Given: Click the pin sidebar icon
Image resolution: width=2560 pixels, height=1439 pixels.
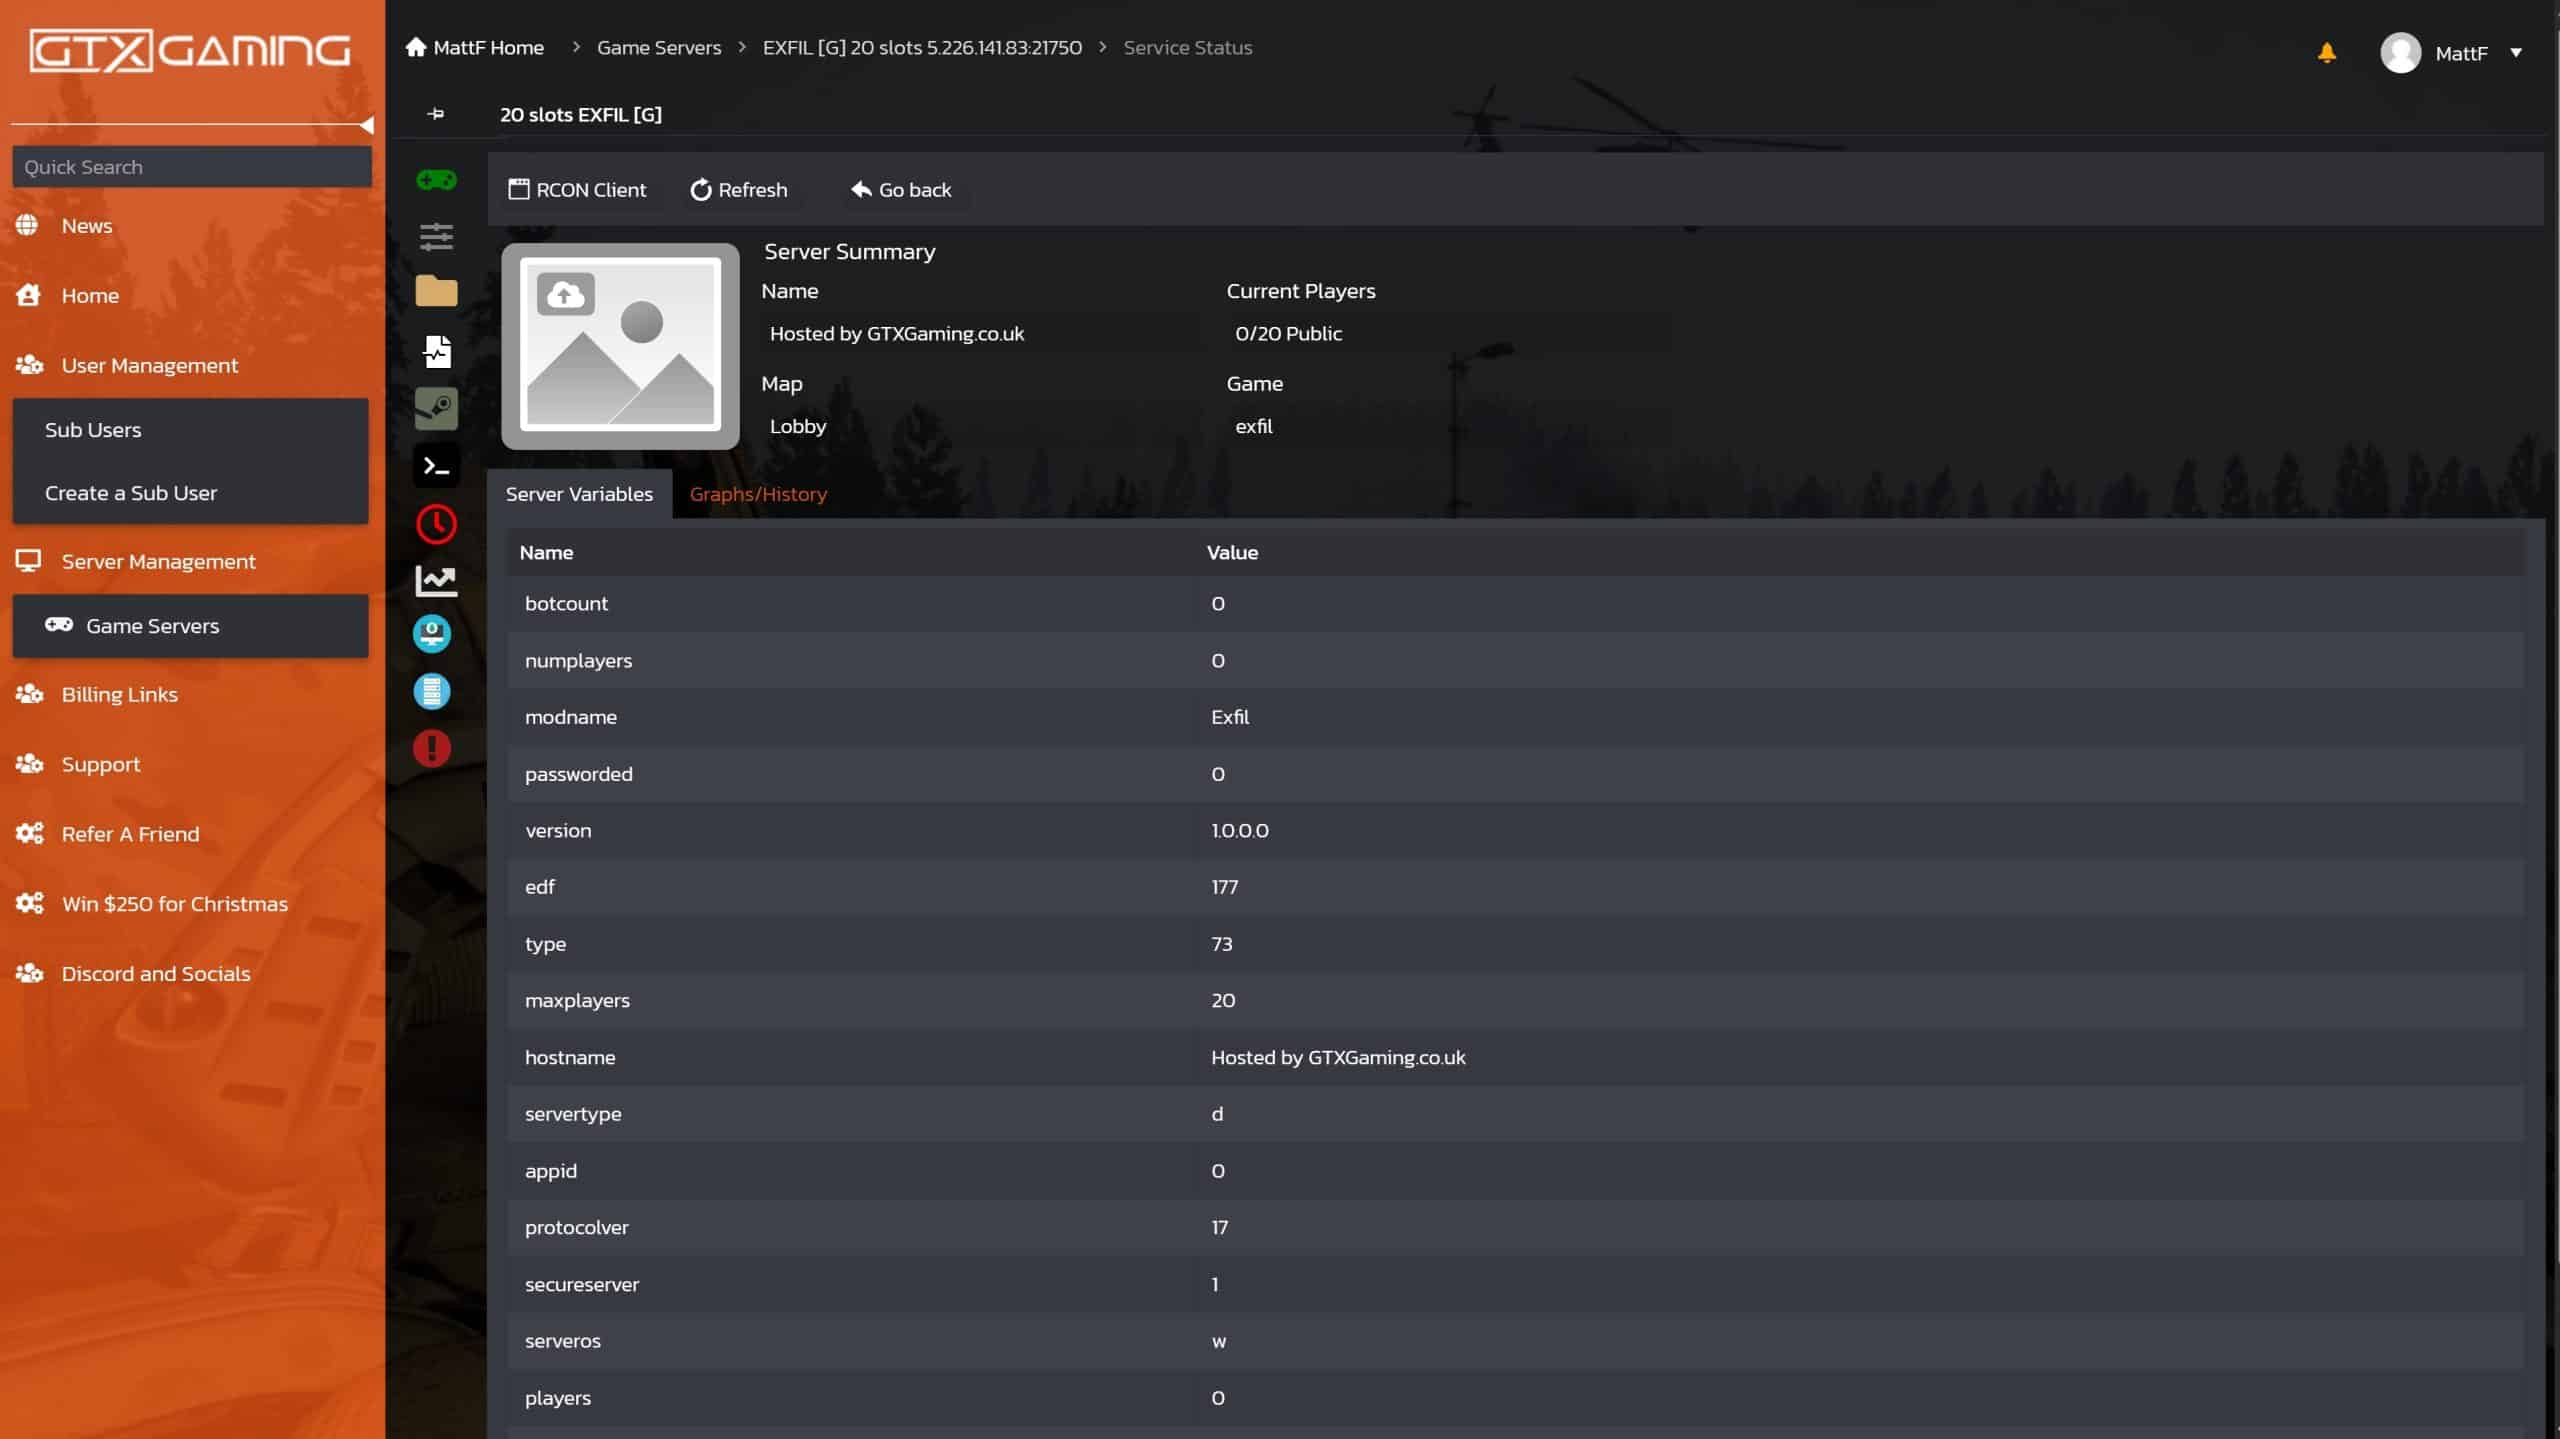Looking at the screenshot, I should [436, 114].
